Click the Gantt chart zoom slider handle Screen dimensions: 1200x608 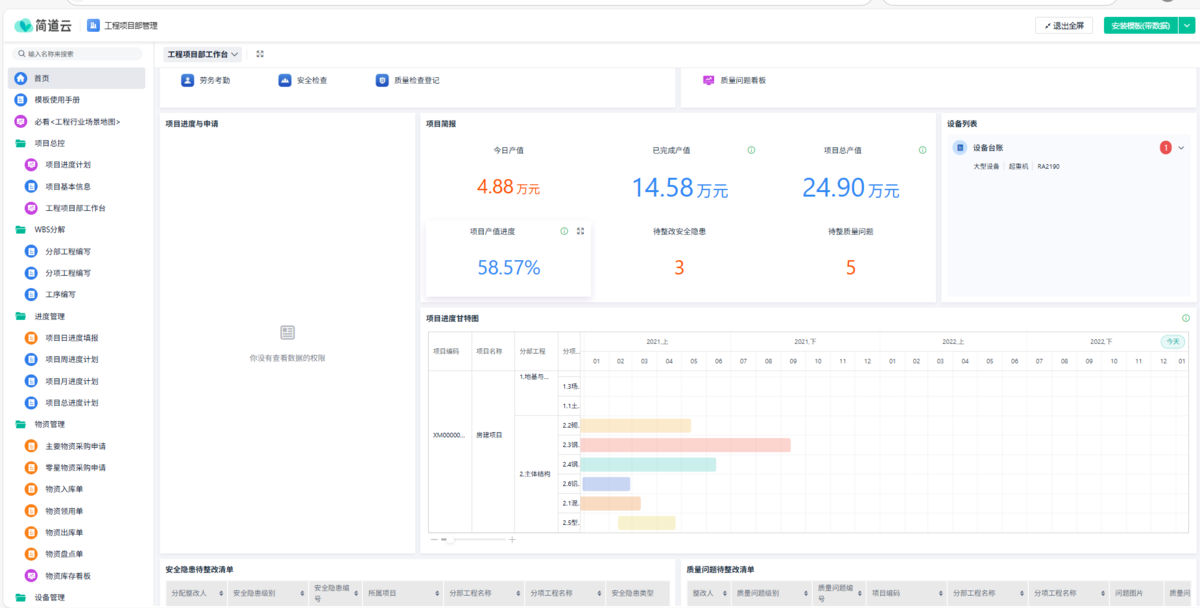point(451,539)
